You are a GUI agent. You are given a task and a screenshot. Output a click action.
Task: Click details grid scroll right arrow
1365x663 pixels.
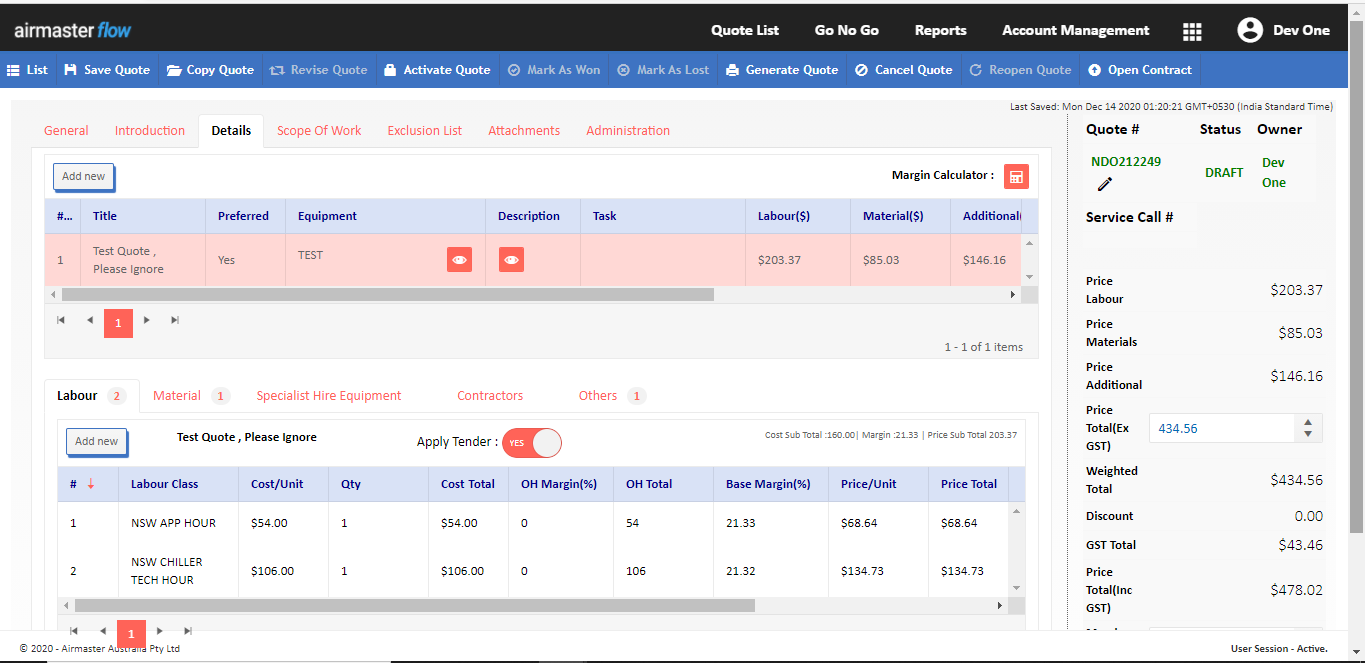[x=1012, y=295]
